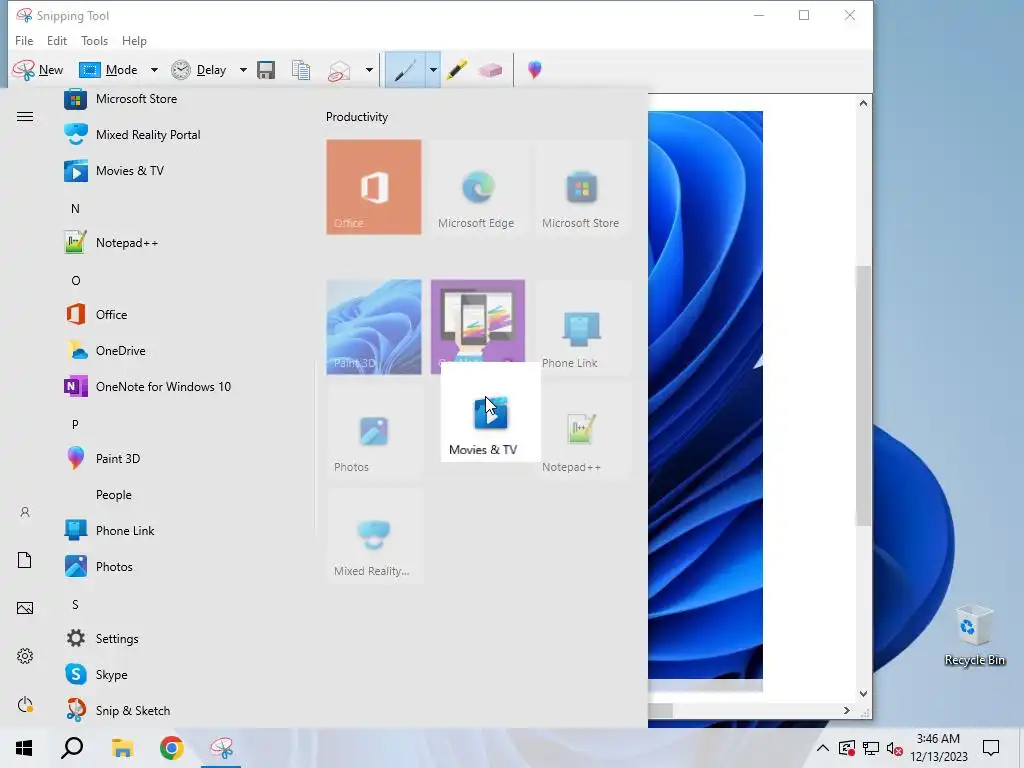Jump to letter P section header
The image size is (1024, 768).
coord(75,424)
